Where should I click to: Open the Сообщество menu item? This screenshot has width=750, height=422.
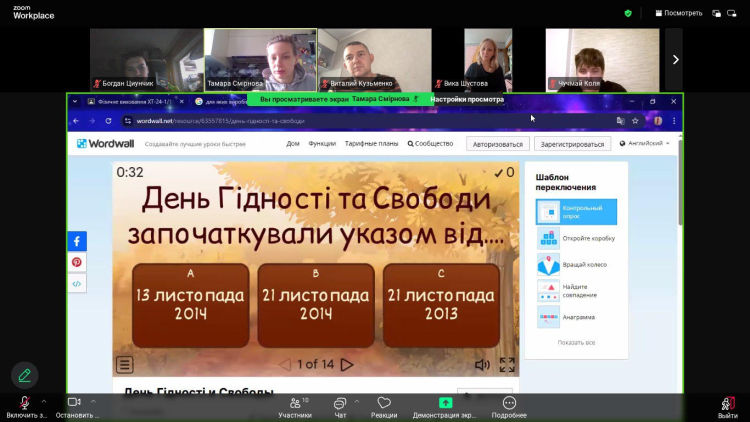(430, 143)
